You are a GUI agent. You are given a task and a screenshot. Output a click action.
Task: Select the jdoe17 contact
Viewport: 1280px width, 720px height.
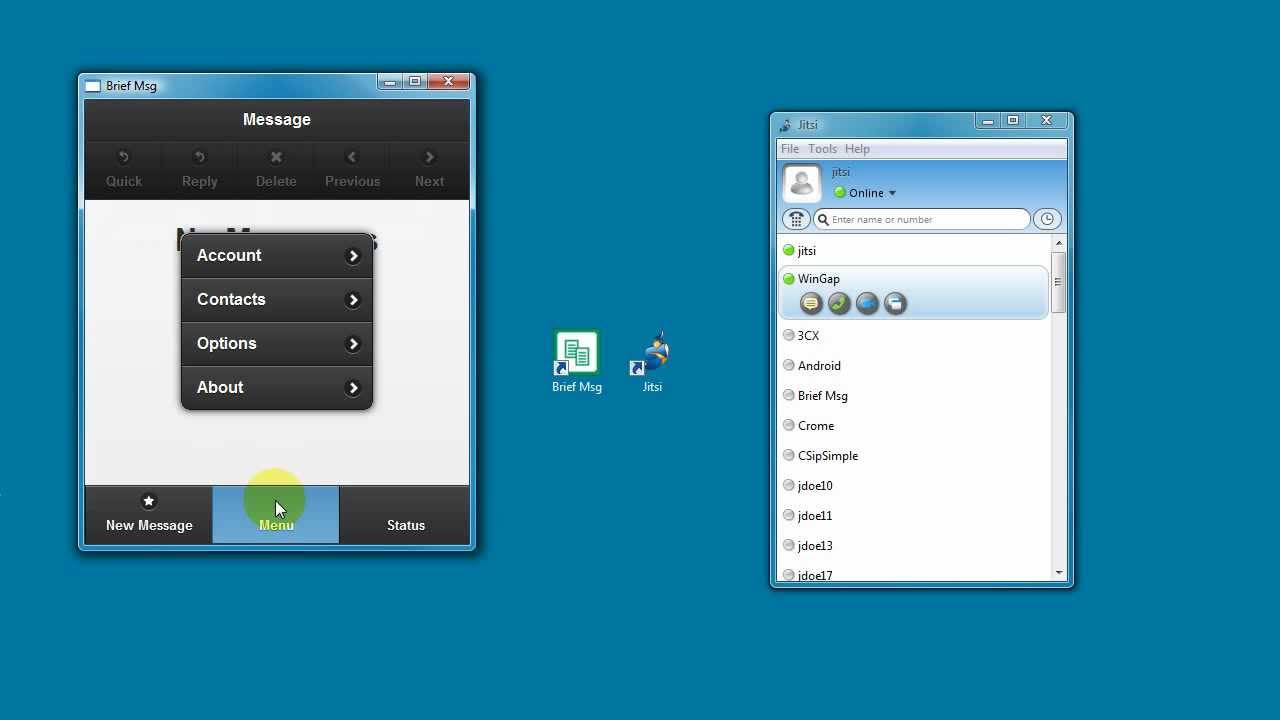click(913, 574)
